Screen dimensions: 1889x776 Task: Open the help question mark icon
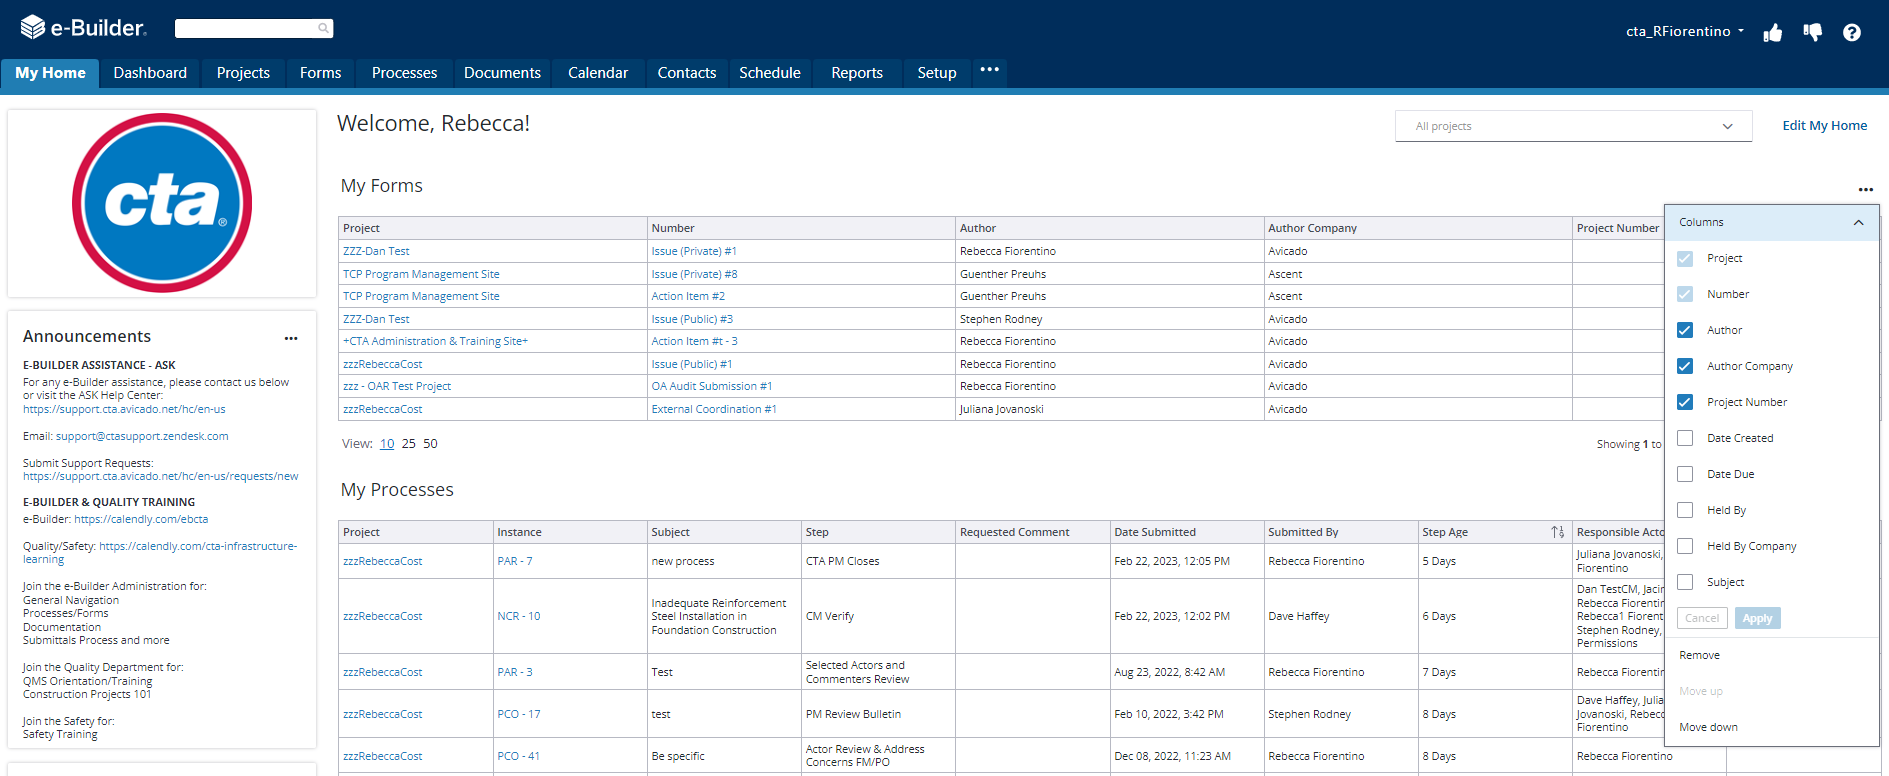pos(1852,33)
